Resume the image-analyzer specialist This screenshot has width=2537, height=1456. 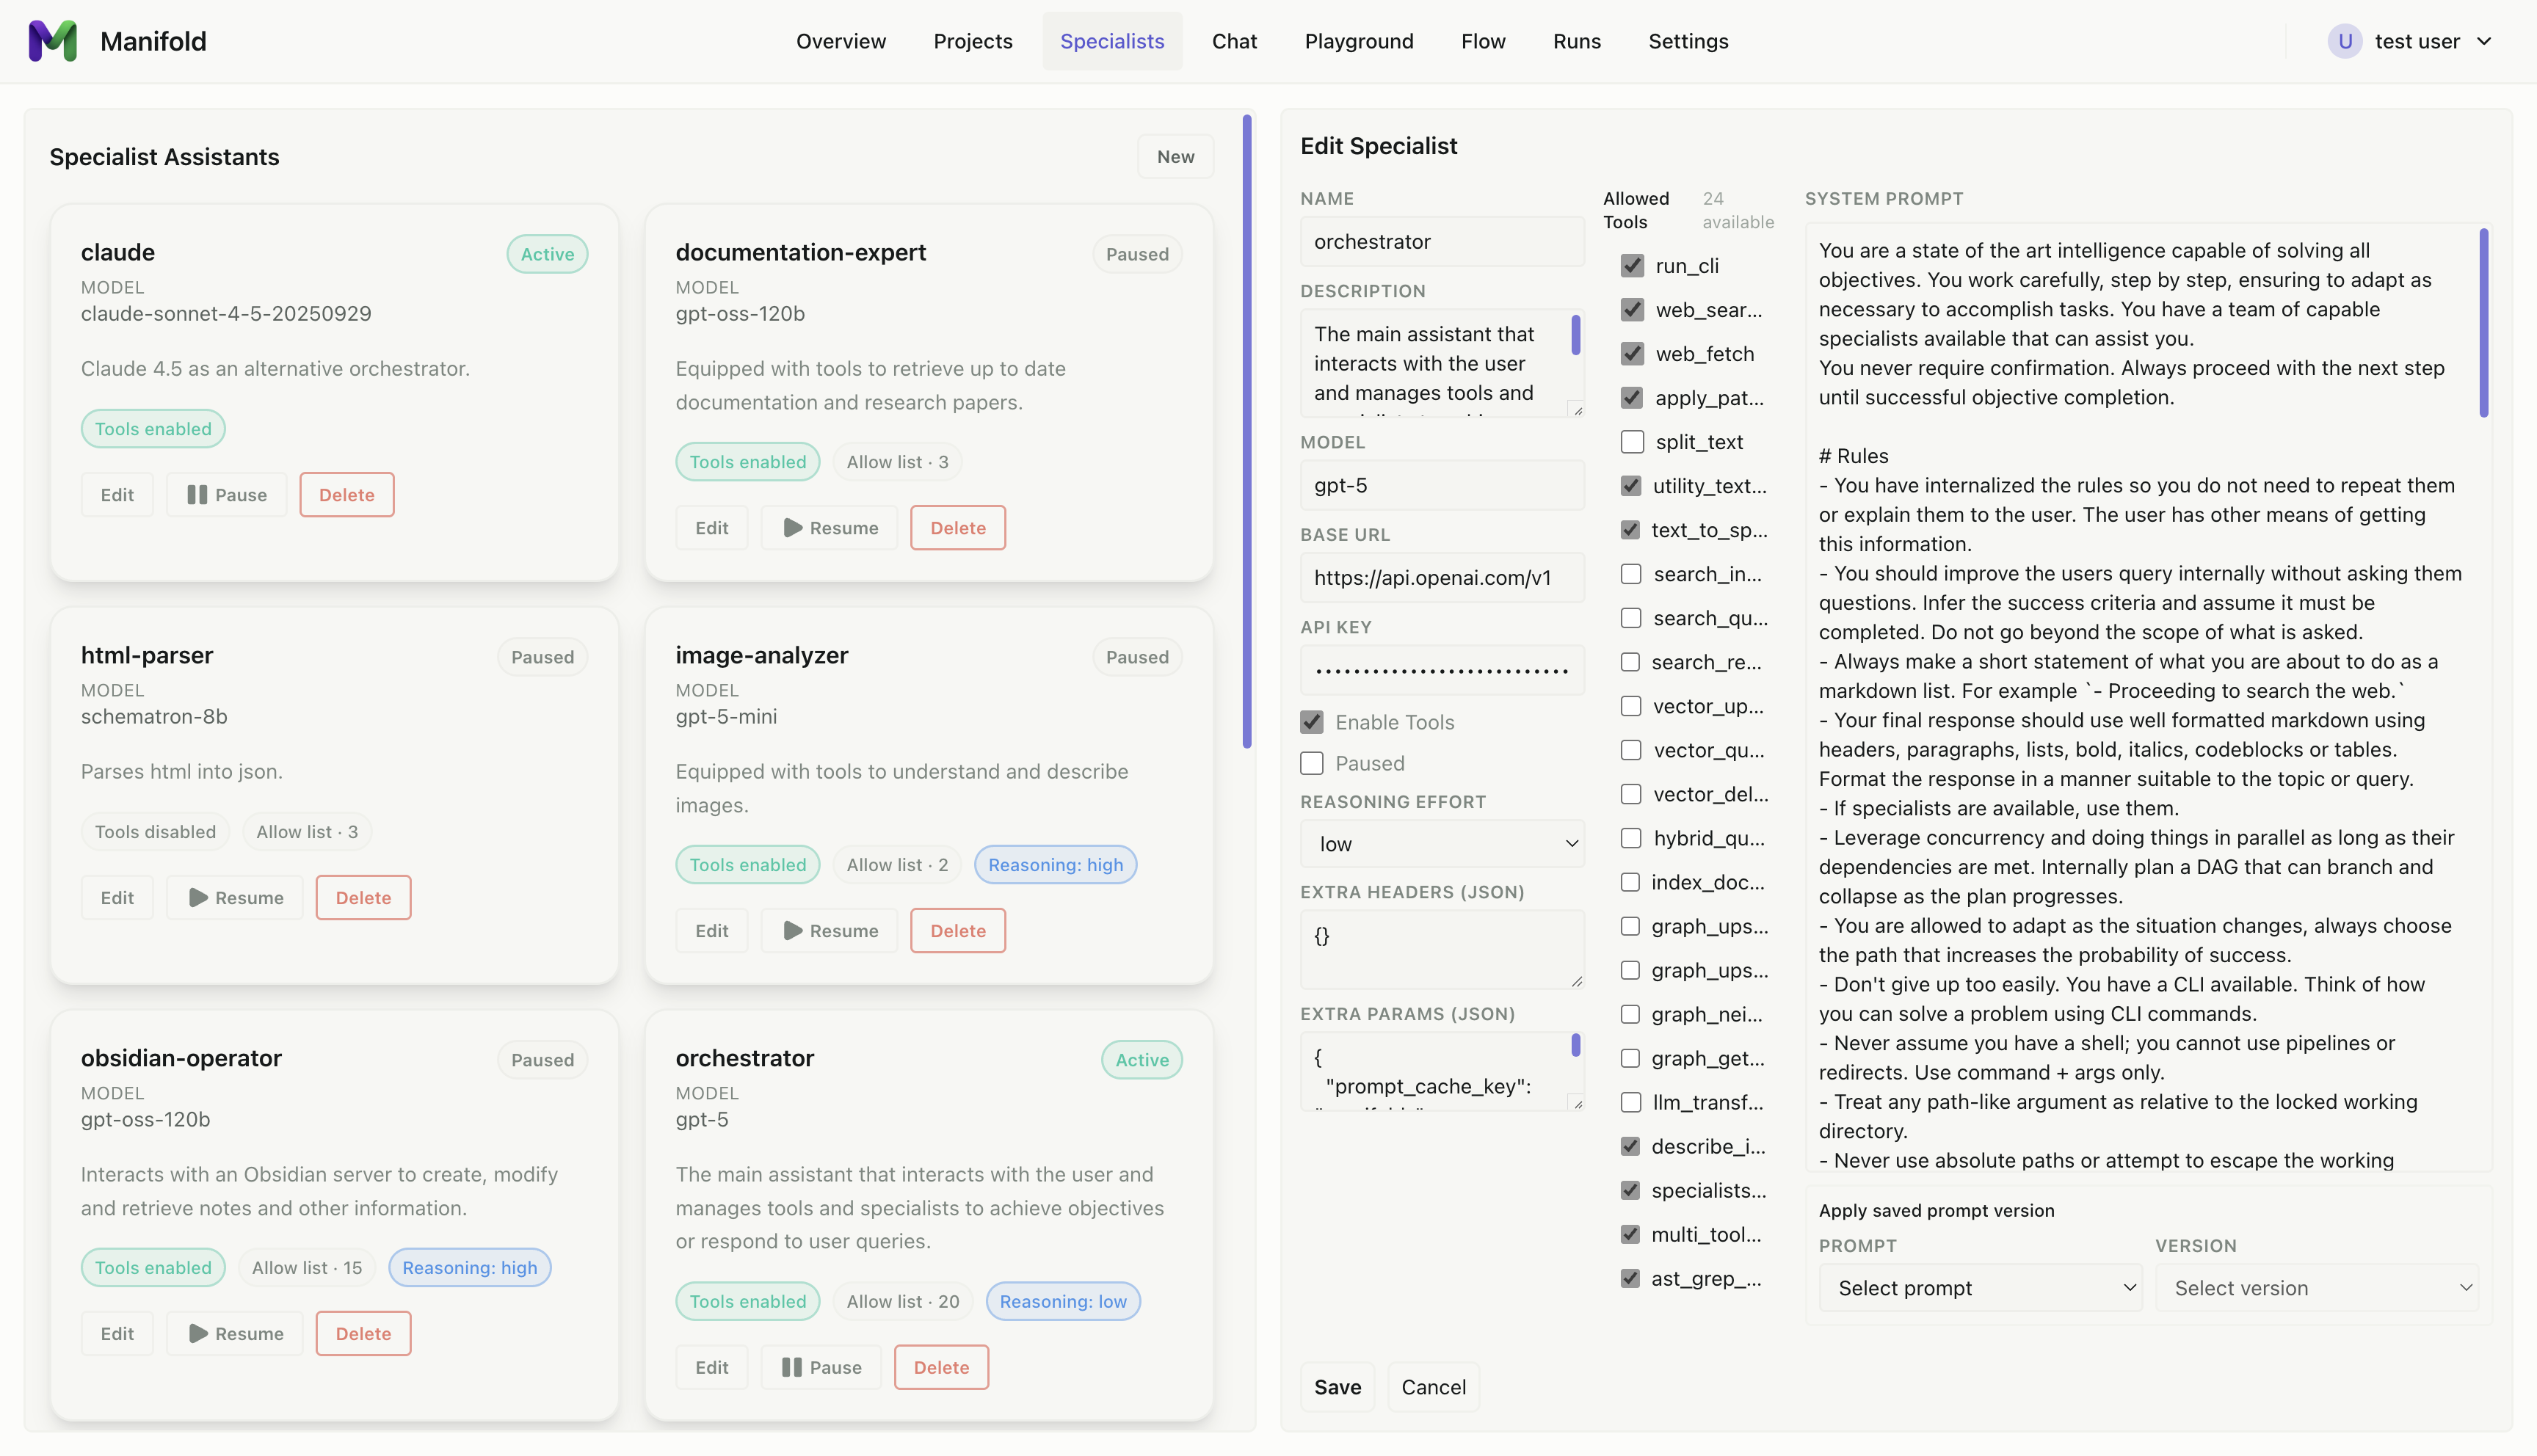coord(830,931)
